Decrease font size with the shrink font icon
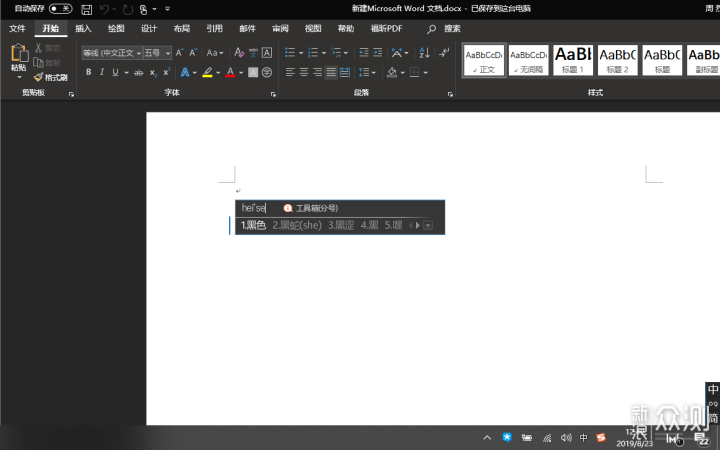 [x=193, y=52]
